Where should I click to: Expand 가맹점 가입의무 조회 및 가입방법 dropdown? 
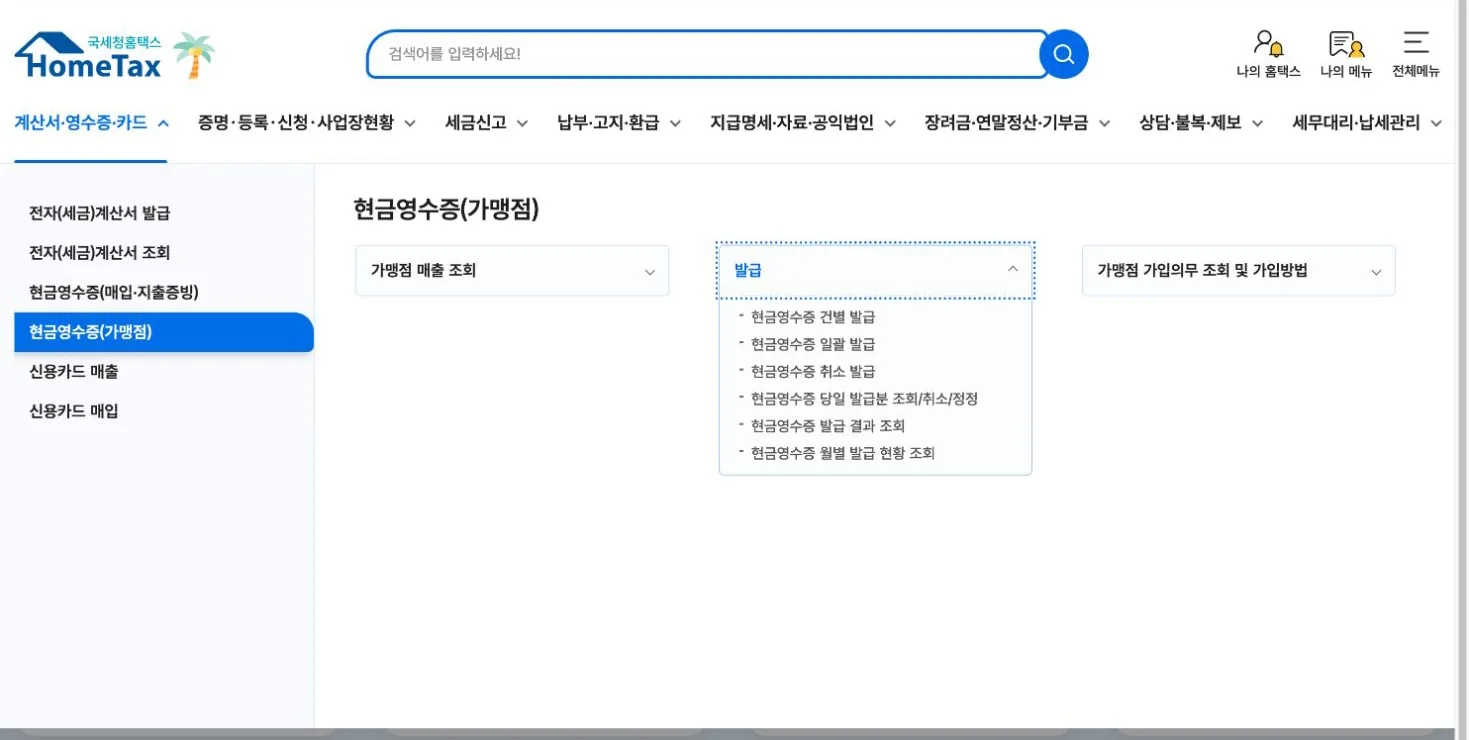click(1238, 271)
